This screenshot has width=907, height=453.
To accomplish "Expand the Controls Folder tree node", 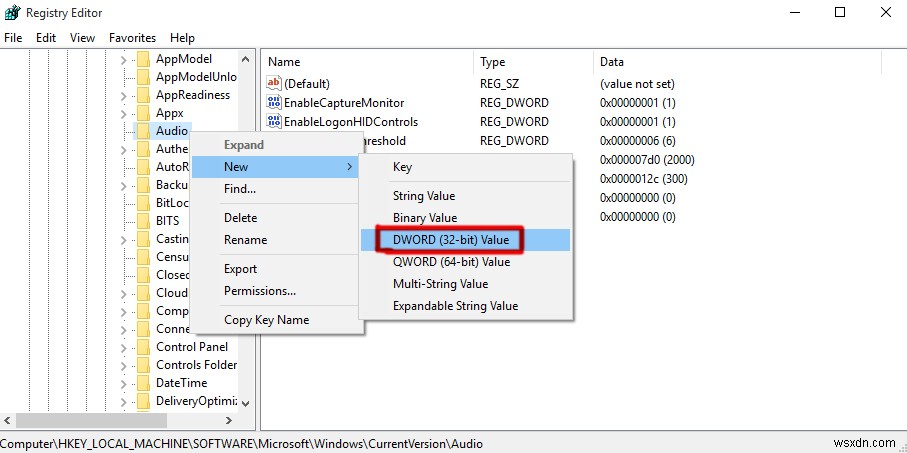I will (x=123, y=365).
